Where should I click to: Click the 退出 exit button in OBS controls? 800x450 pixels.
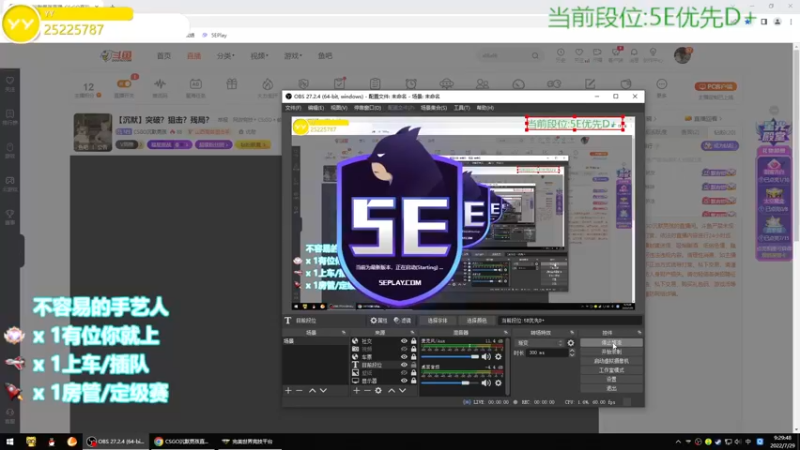coord(611,389)
